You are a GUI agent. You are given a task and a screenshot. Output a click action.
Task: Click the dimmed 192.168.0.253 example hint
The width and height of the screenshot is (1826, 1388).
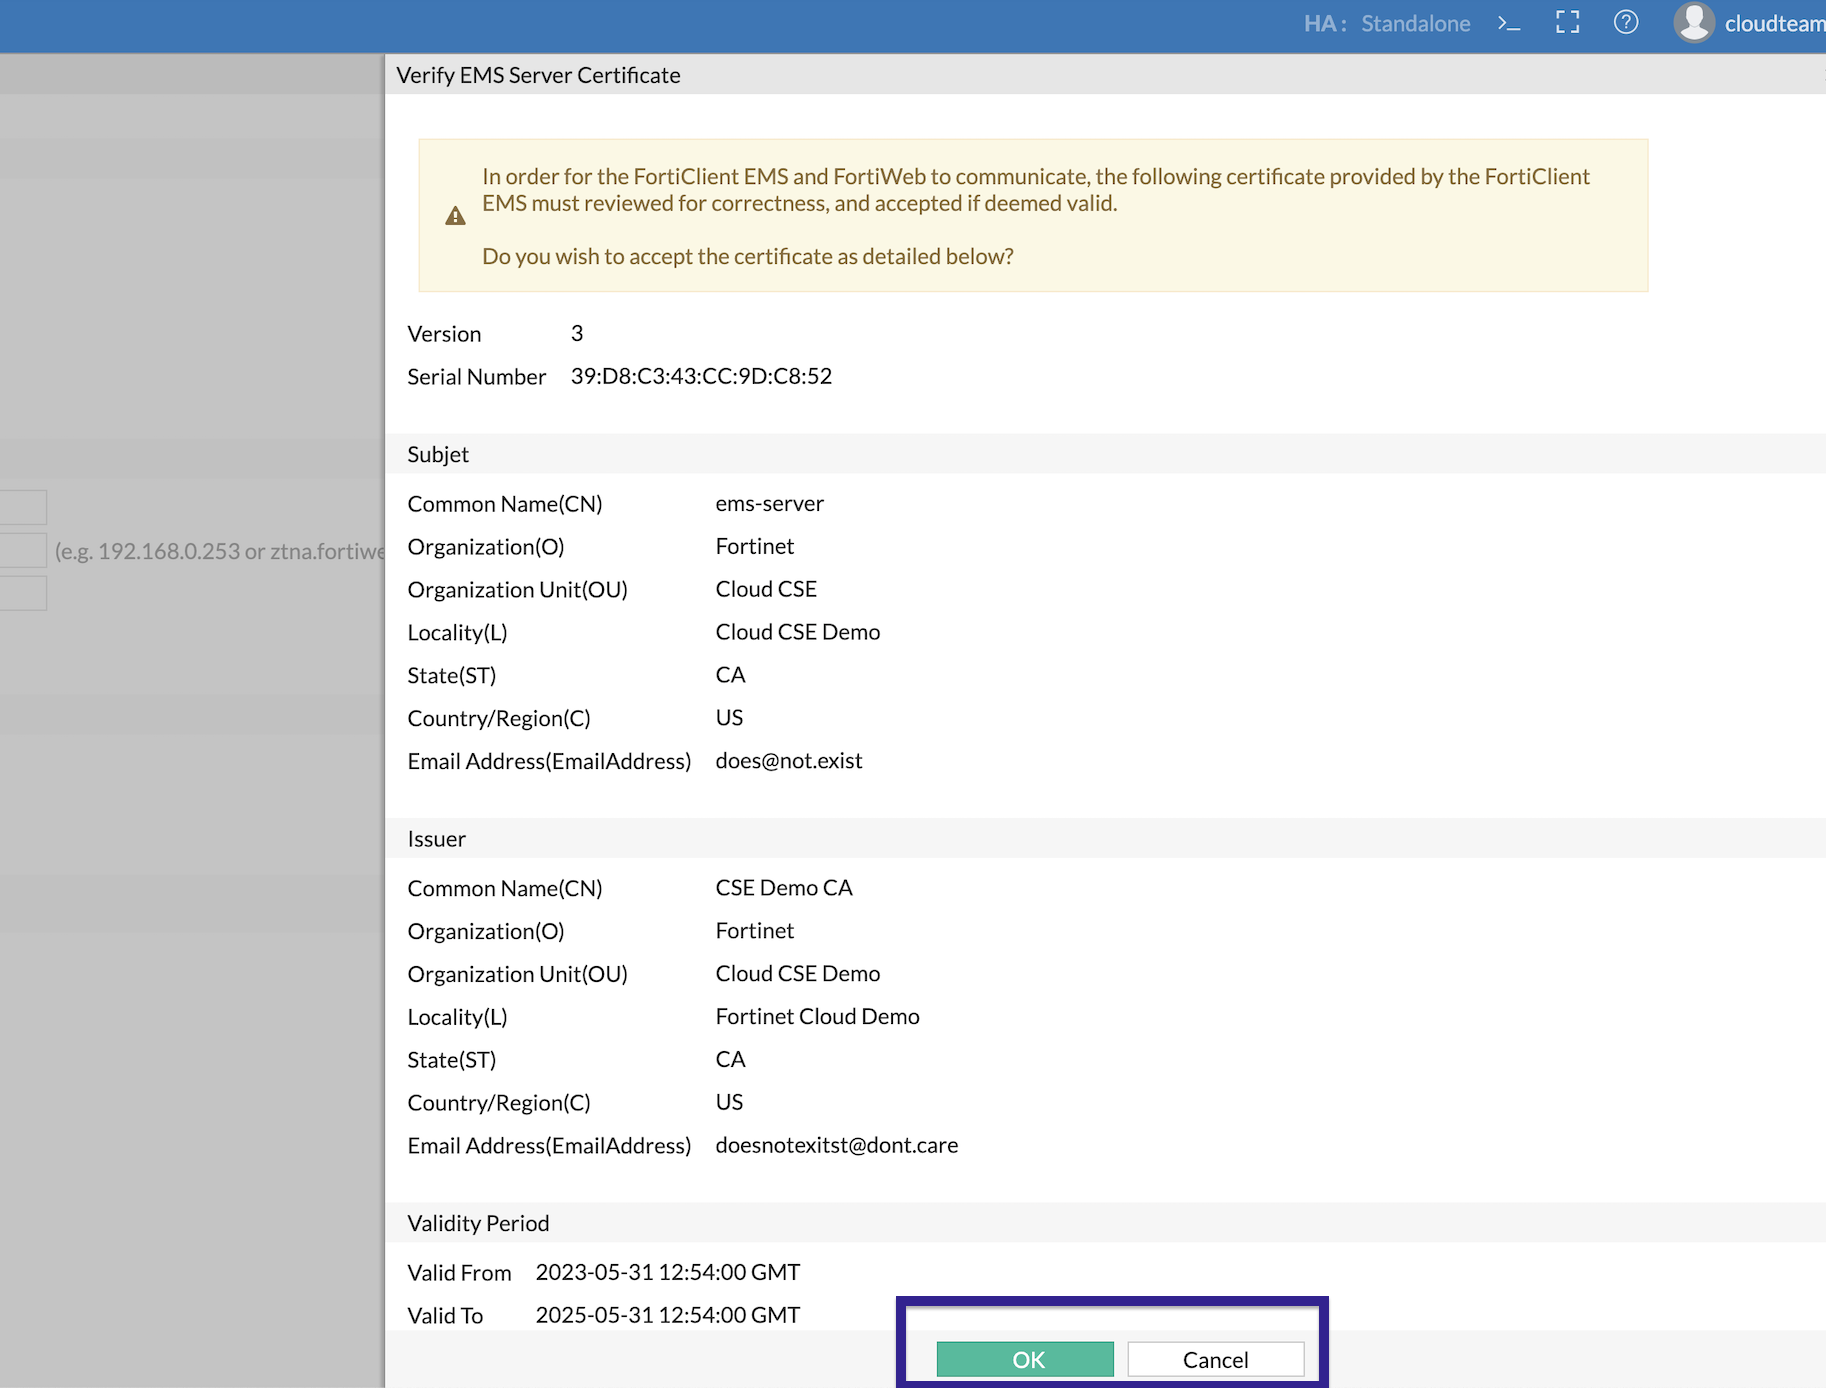pos(219,551)
